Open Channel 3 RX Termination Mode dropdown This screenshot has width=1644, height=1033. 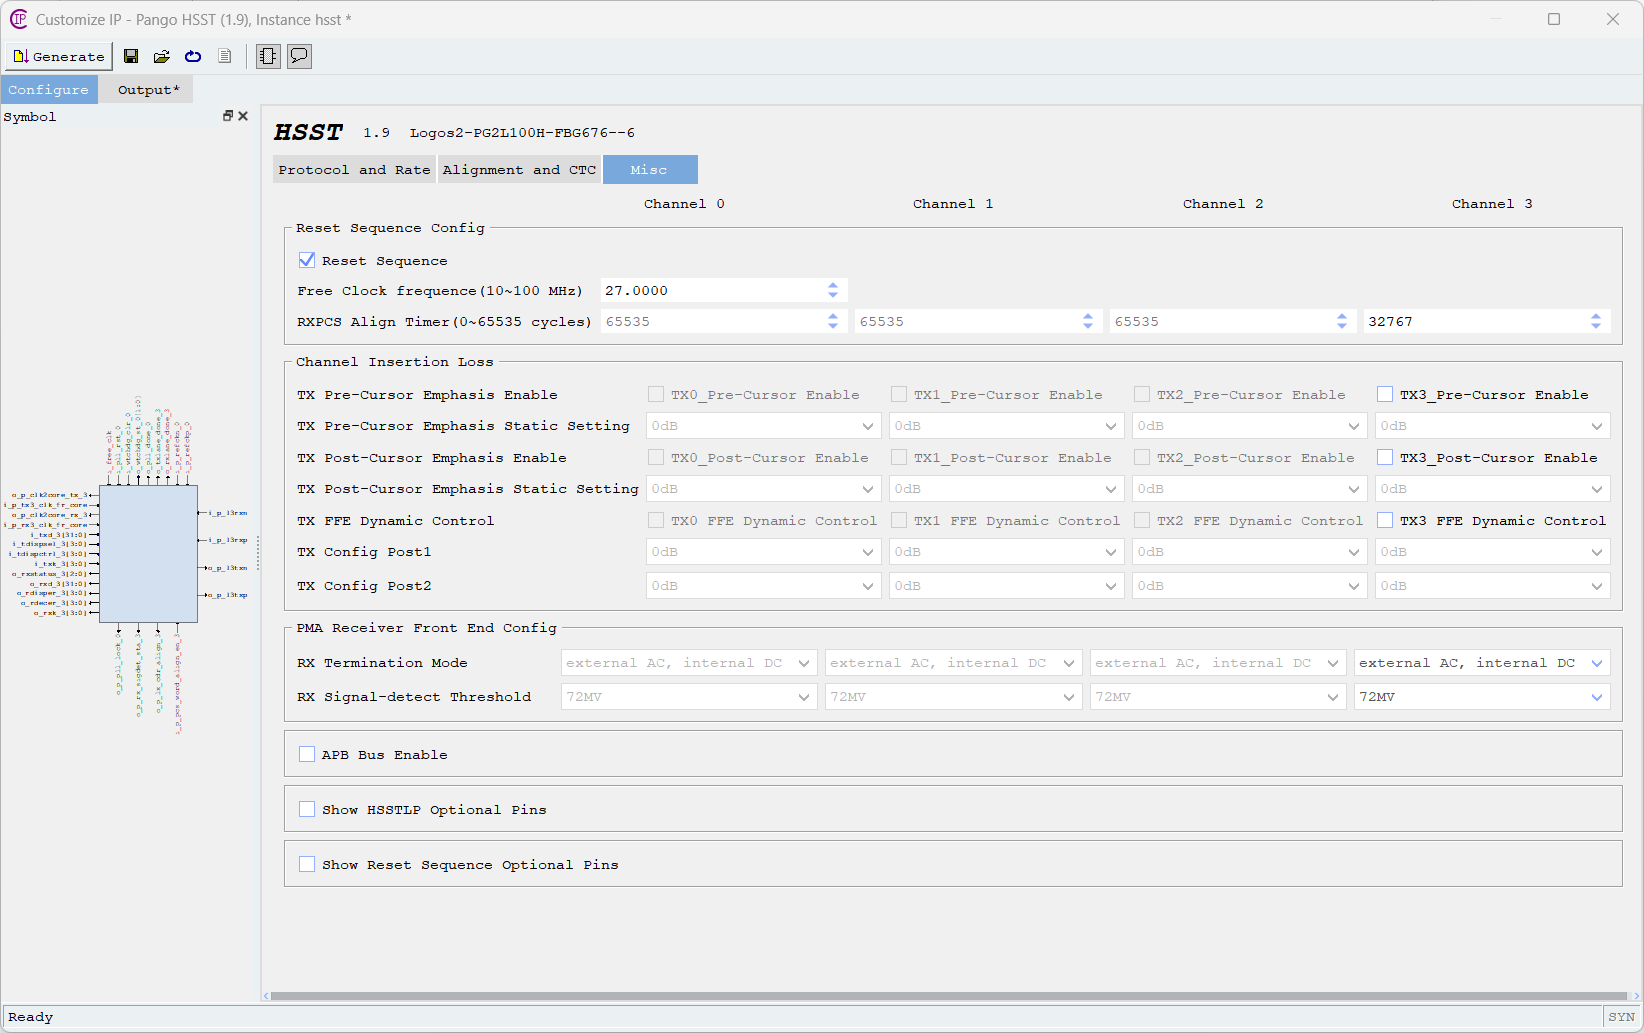pyautogui.click(x=1482, y=663)
